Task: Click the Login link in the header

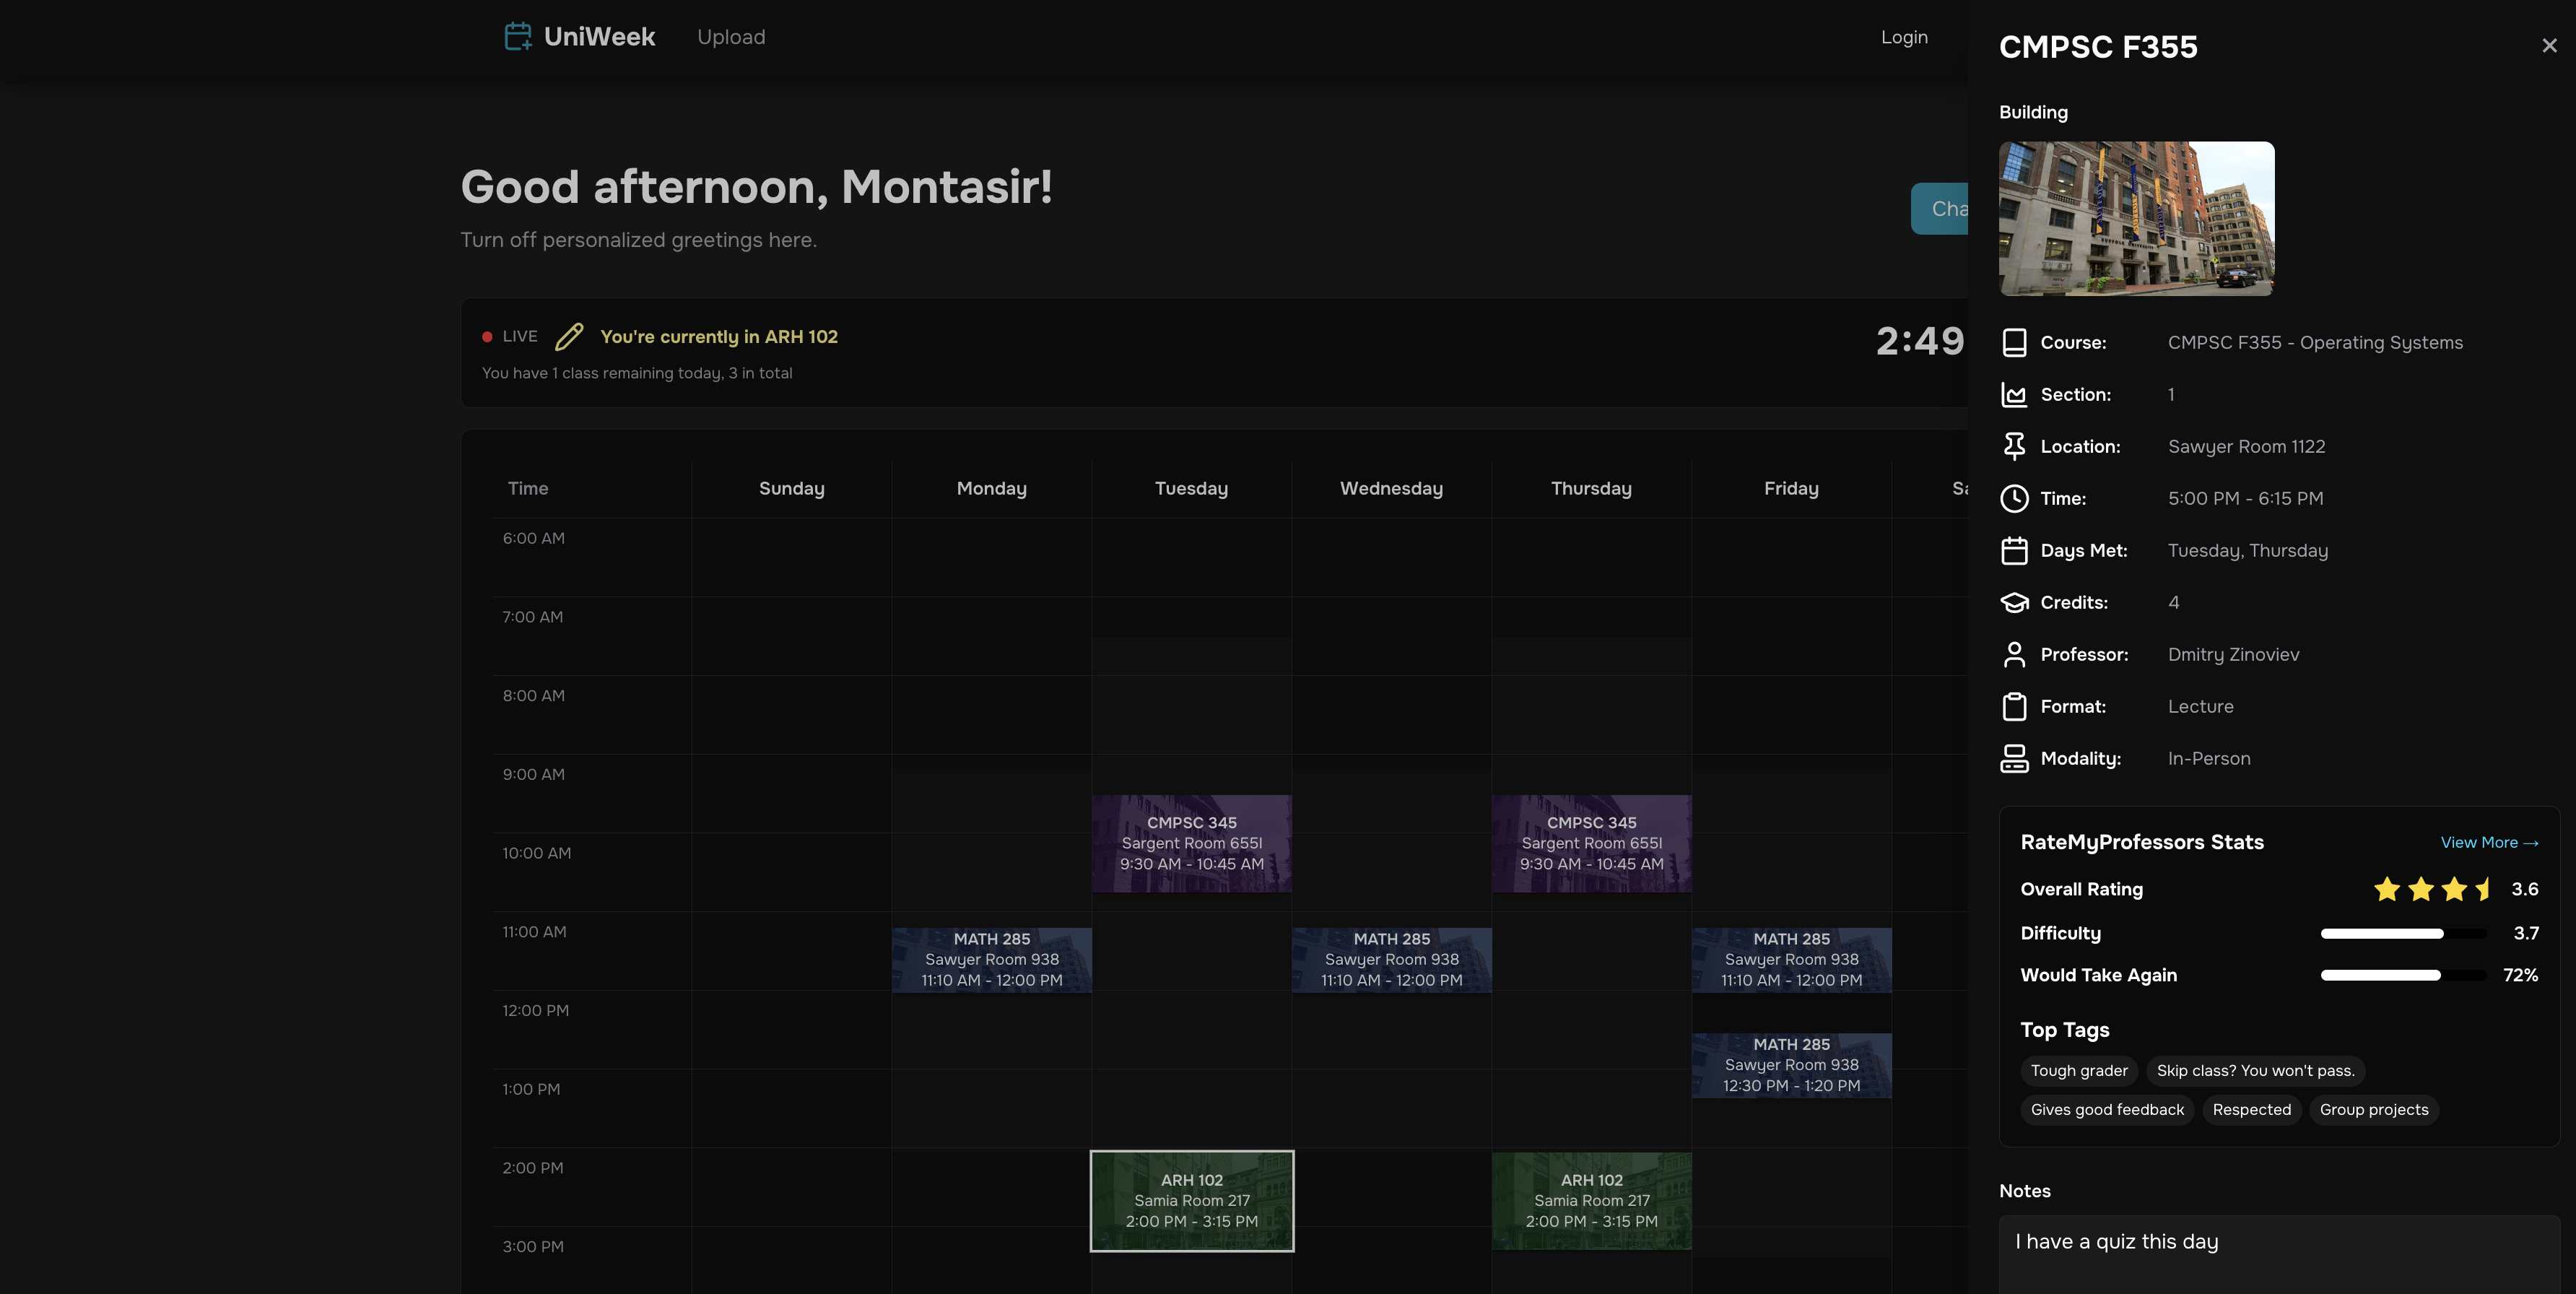Action: click(1904, 37)
